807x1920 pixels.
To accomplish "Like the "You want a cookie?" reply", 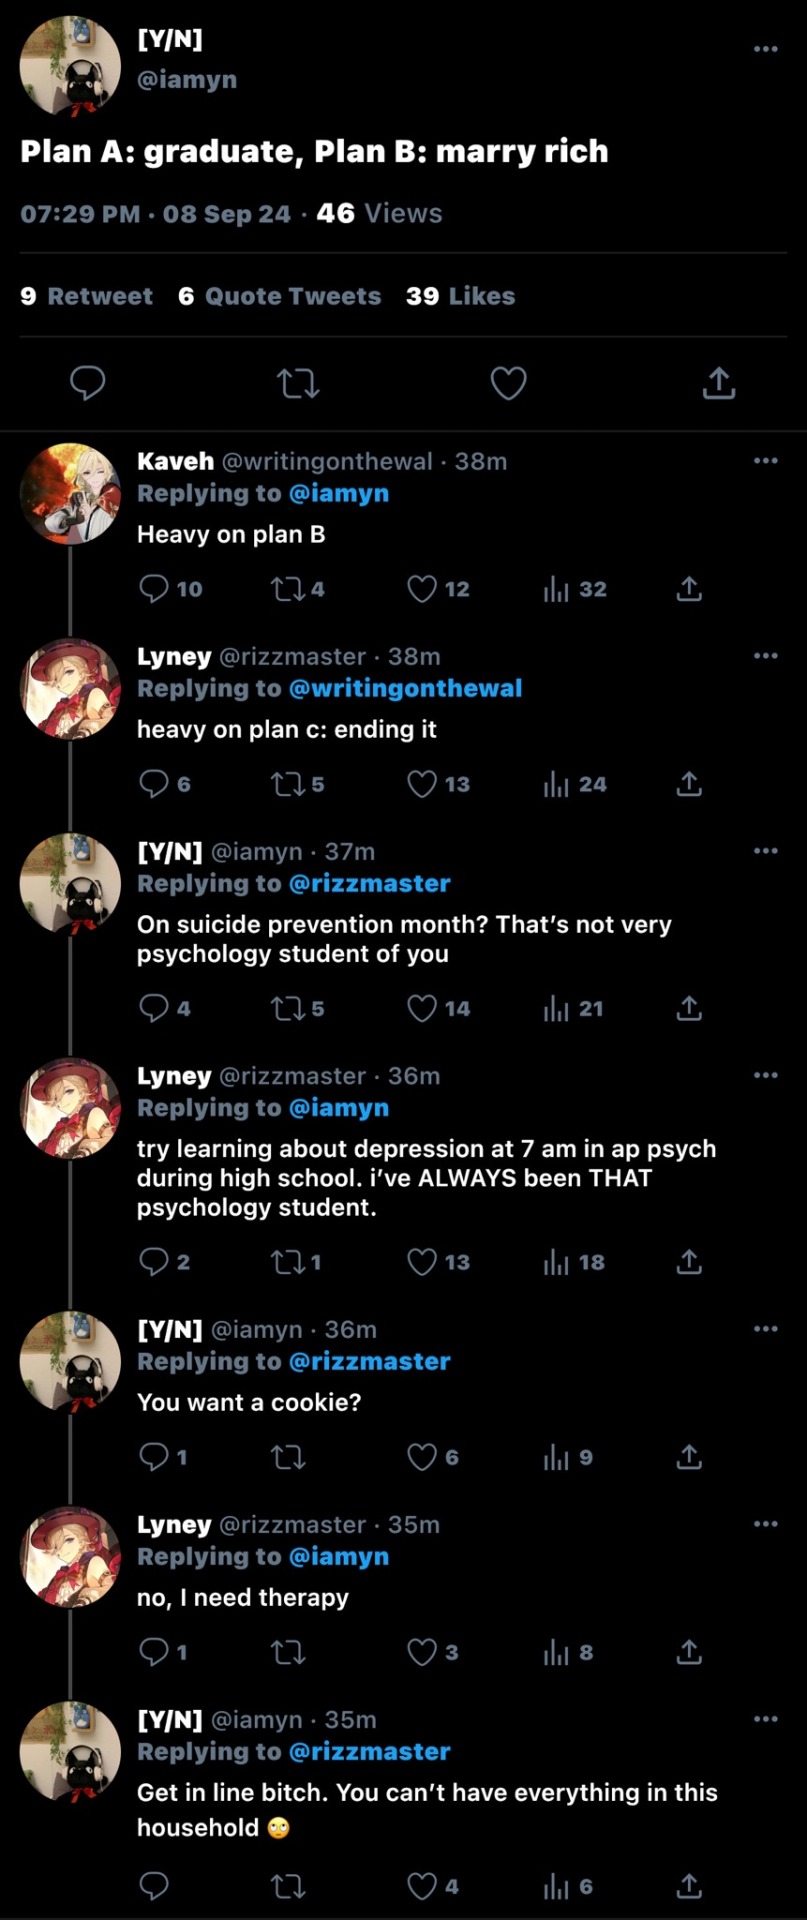I will click(422, 1457).
